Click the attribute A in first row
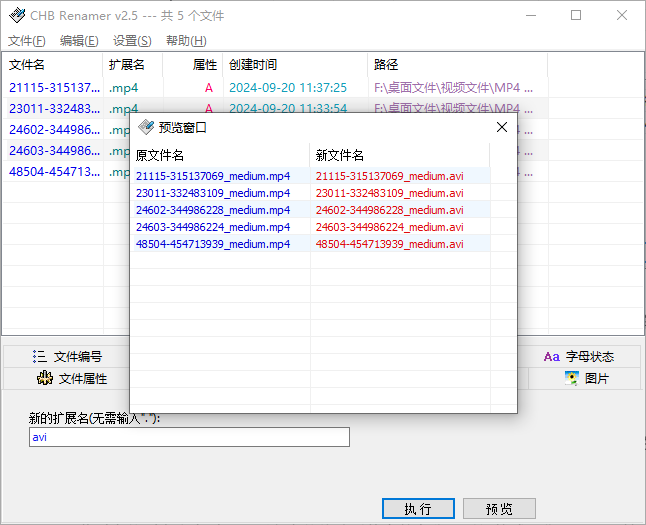Viewport: 646px width, 525px height. (209, 88)
